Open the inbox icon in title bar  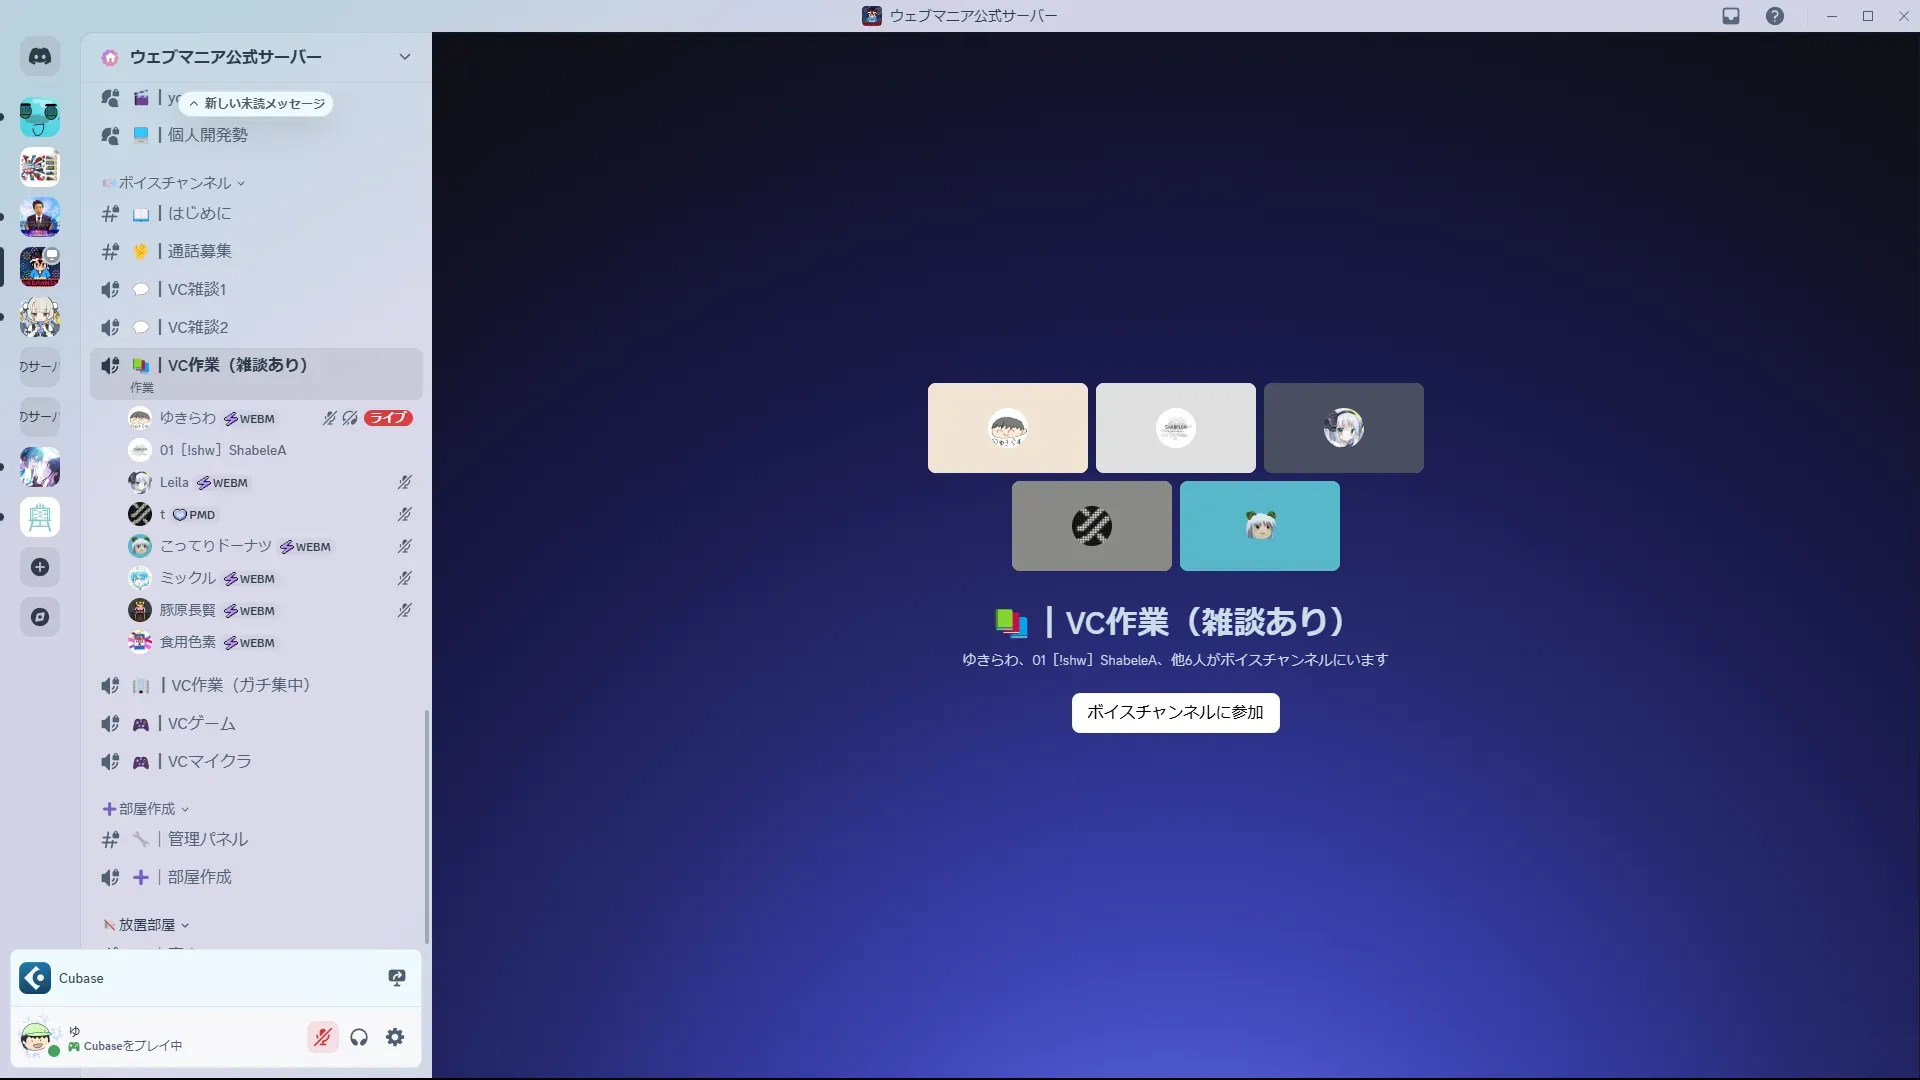coord(1731,16)
